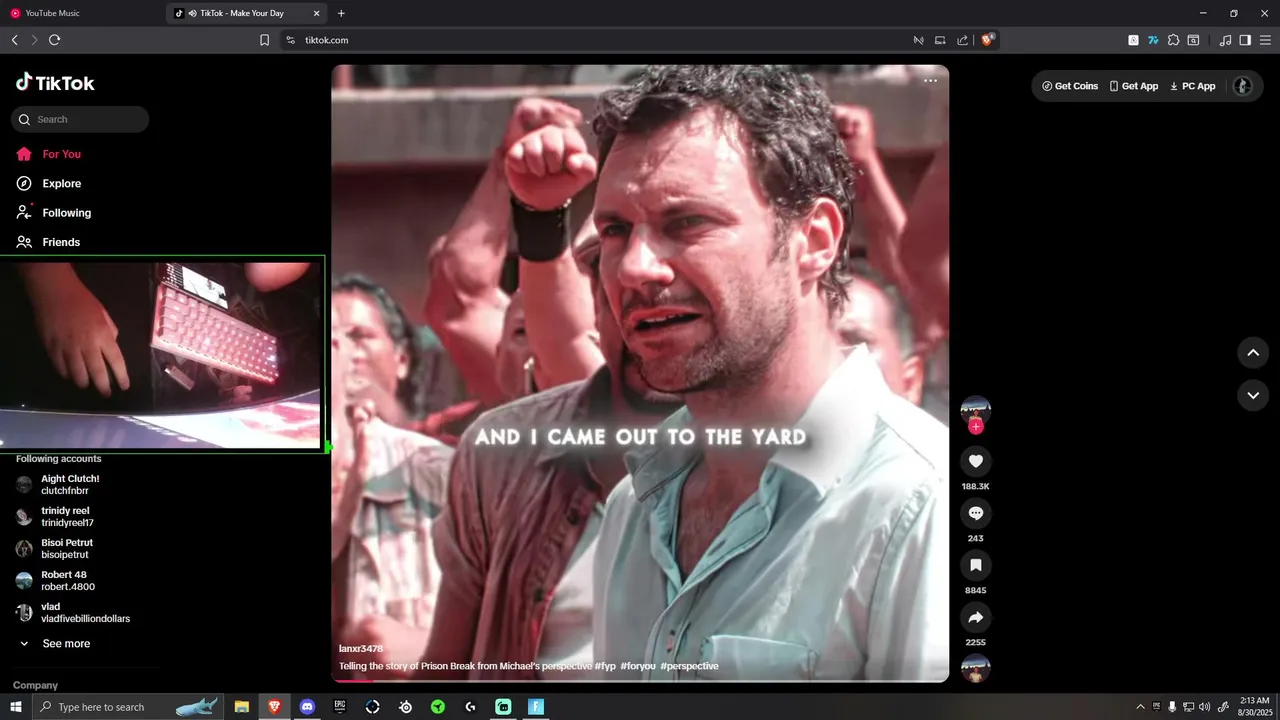Image resolution: width=1280 pixels, height=720 pixels.
Task: Share the video with the arrow icon
Action: coord(976,617)
